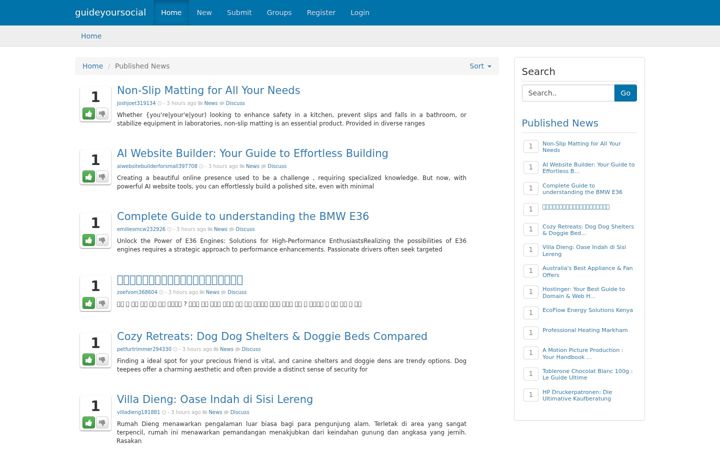
Task: View author petfurtrimmer294330 profile
Action: pyautogui.click(x=144, y=349)
